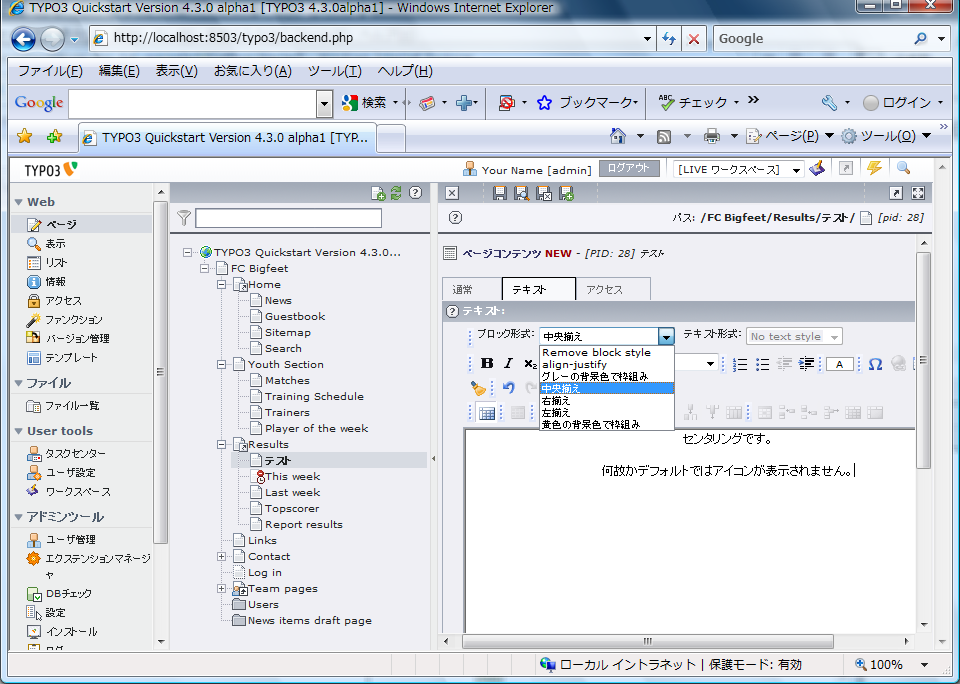Image resolution: width=960 pixels, height=684 pixels.
Task: Click the increase indent icon
Action: (x=806, y=364)
